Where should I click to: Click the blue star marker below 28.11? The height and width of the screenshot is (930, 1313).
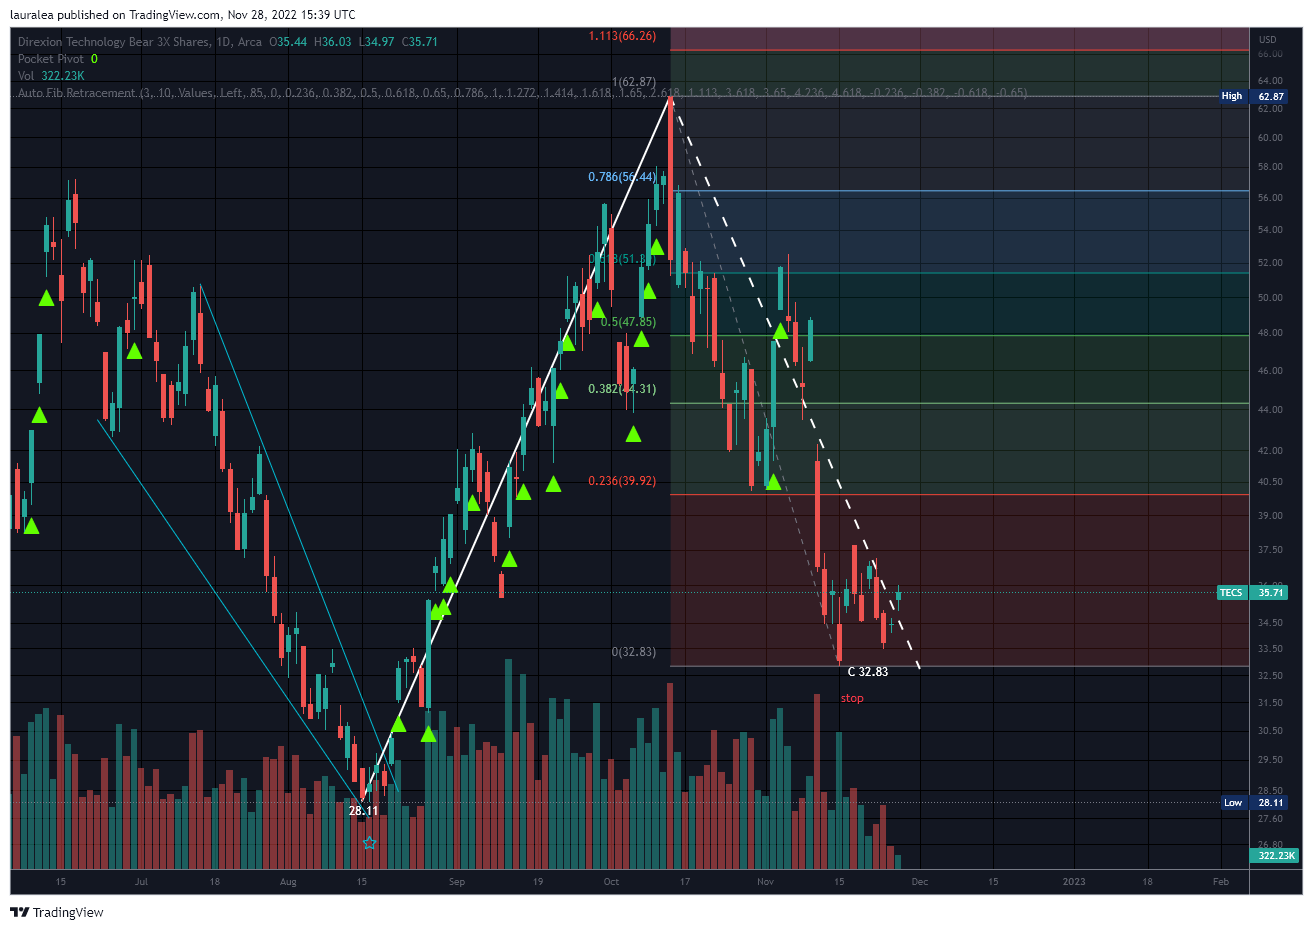(x=369, y=843)
